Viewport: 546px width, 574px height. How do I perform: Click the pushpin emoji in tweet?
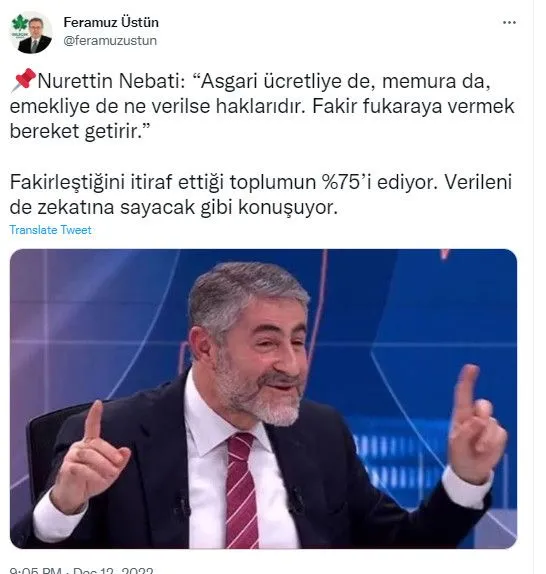point(24,80)
